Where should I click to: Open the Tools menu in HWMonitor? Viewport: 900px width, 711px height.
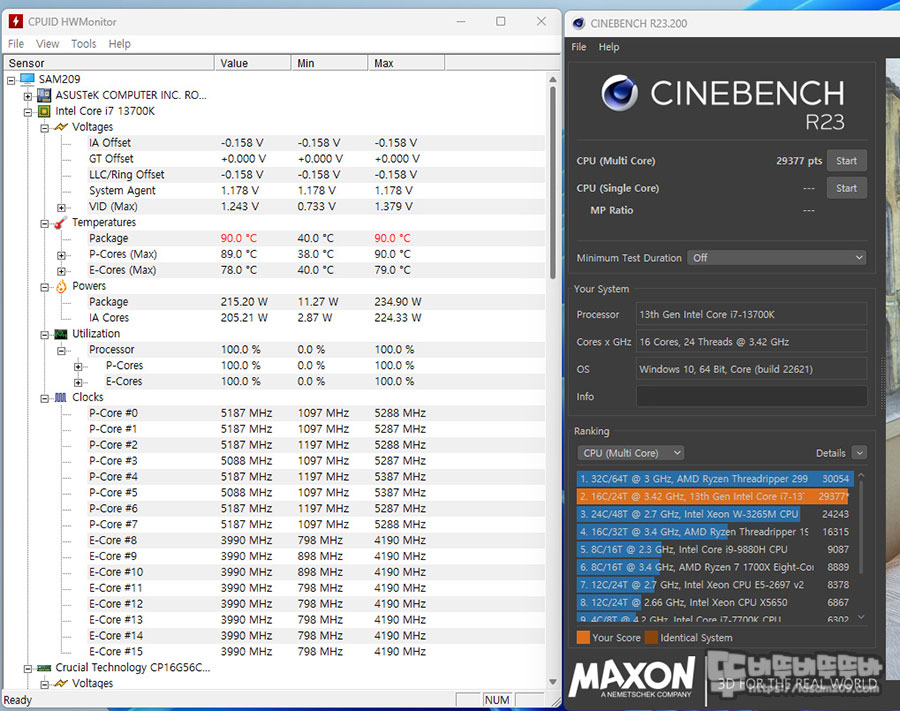pos(84,44)
